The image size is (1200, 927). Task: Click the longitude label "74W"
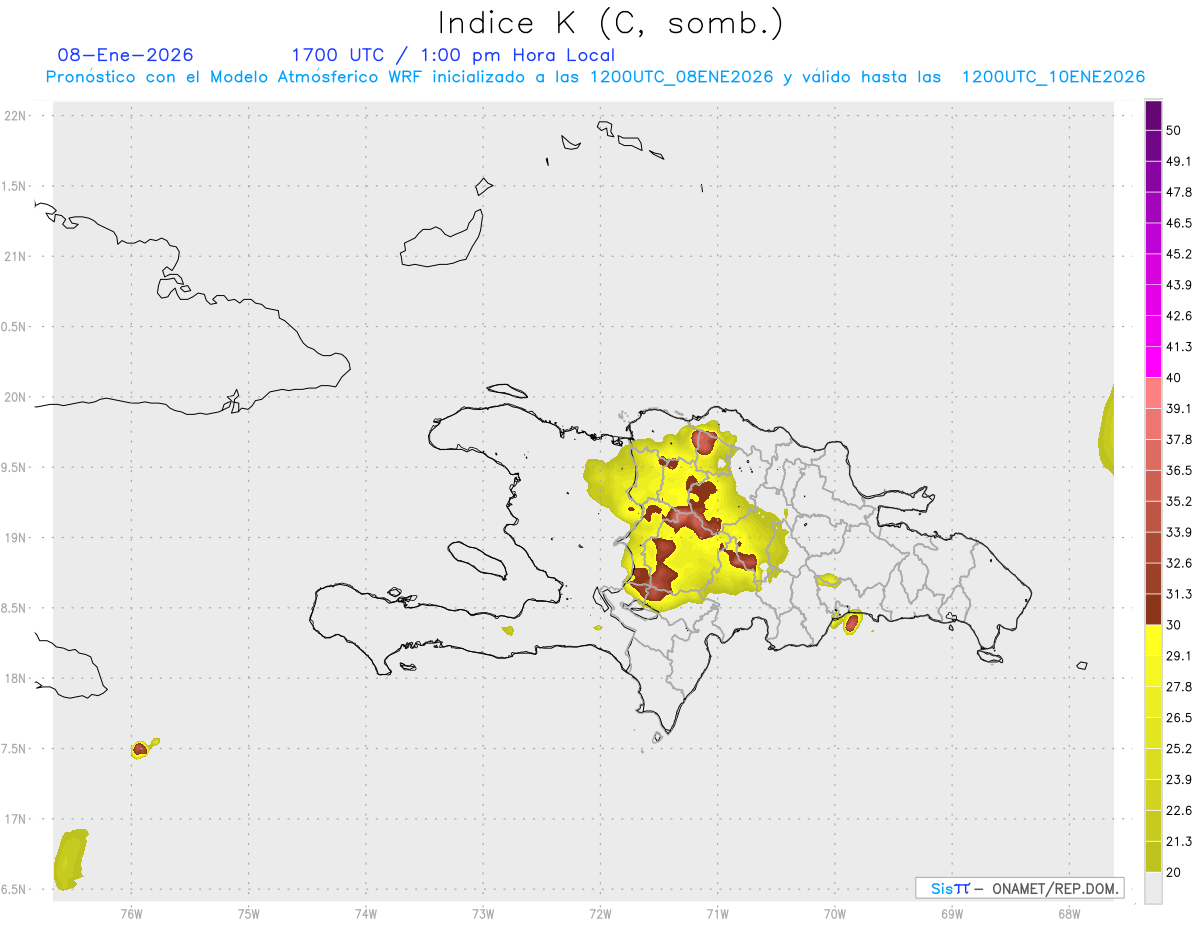pyautogui.click(x=365, y=914)
